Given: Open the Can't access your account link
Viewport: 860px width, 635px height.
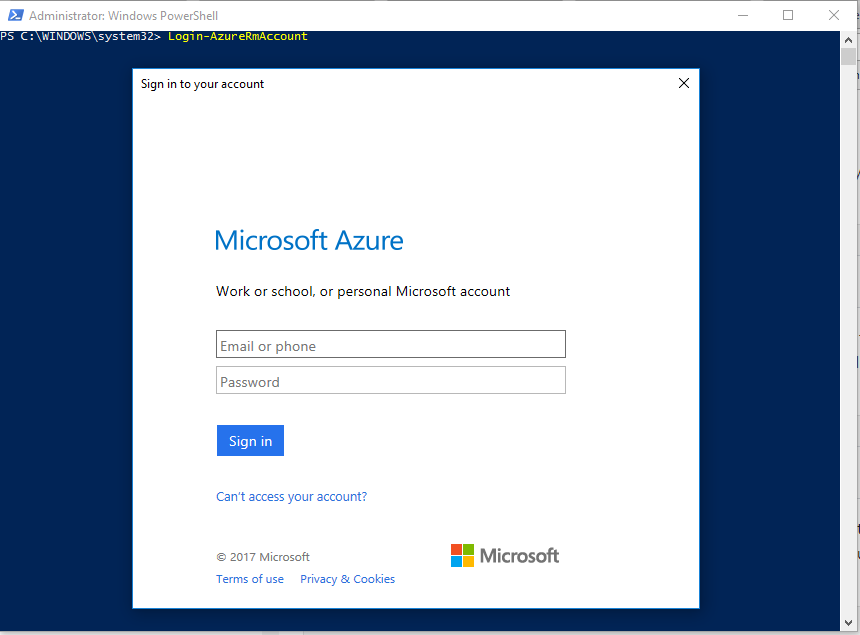Looking at the screenshot, I should [x=291, y=497].
